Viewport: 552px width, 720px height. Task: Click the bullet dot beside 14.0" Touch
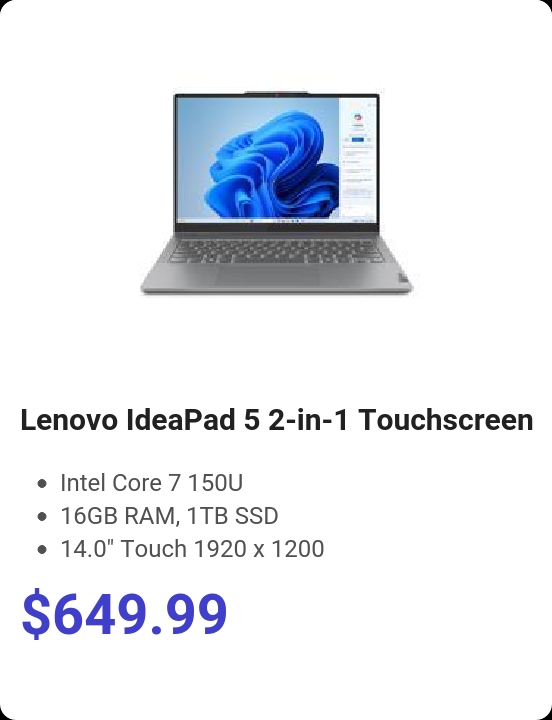42,549
